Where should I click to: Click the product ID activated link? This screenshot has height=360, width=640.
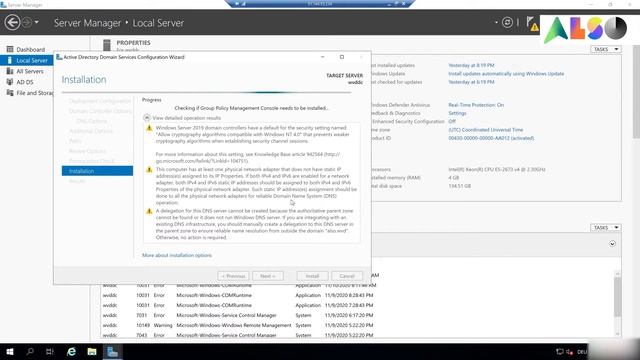pos(491,138)
